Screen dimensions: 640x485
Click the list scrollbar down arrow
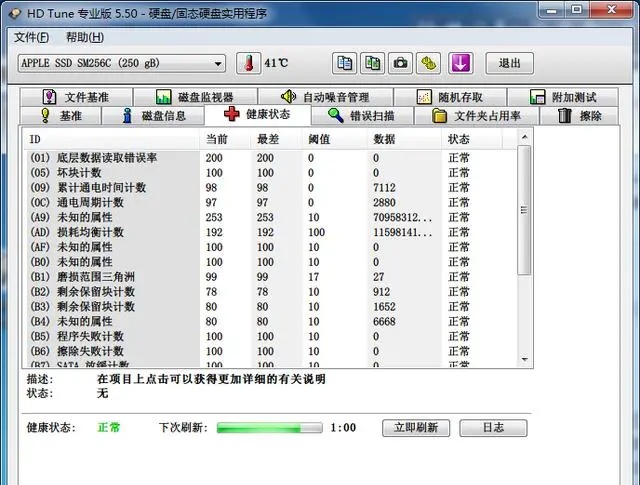tap(524, 359)
